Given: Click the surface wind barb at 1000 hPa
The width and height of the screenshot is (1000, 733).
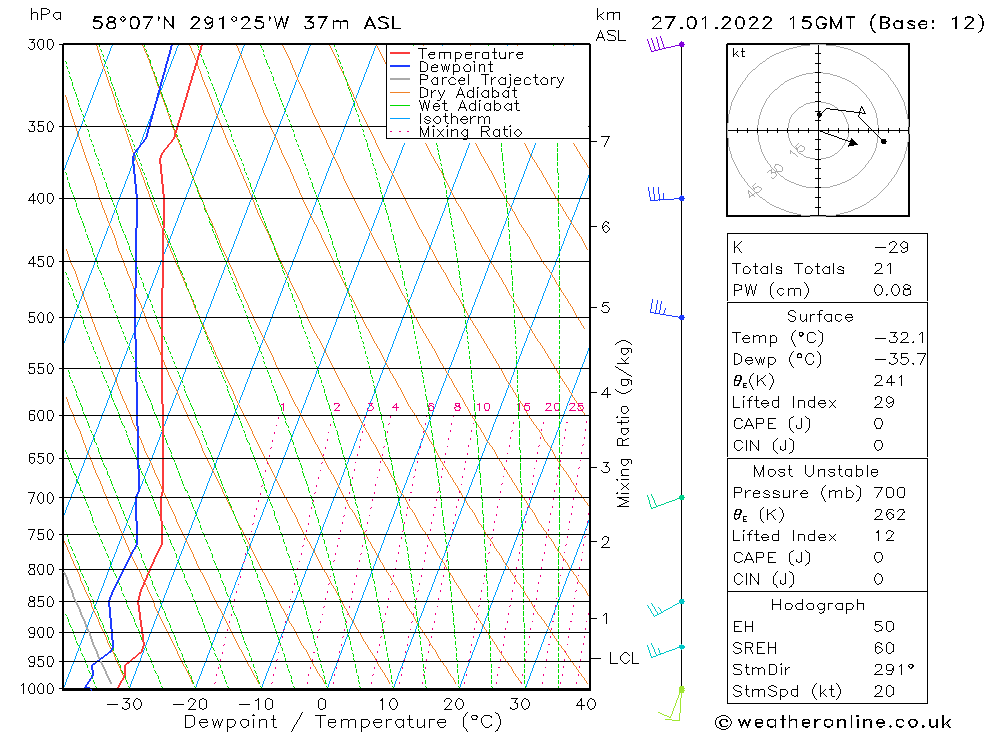Looking at the screenshot, I should pyautogui.click(x=672, y=704).
